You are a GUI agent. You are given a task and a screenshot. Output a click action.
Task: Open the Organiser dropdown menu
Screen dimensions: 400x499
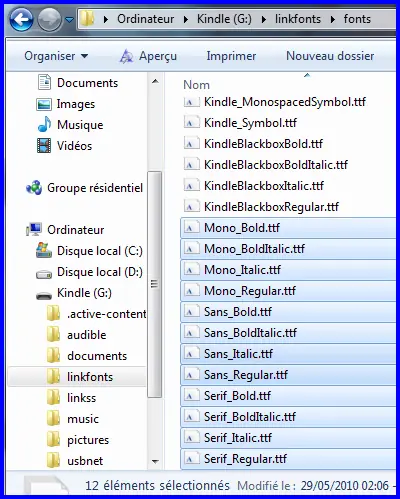click(56, 56)
